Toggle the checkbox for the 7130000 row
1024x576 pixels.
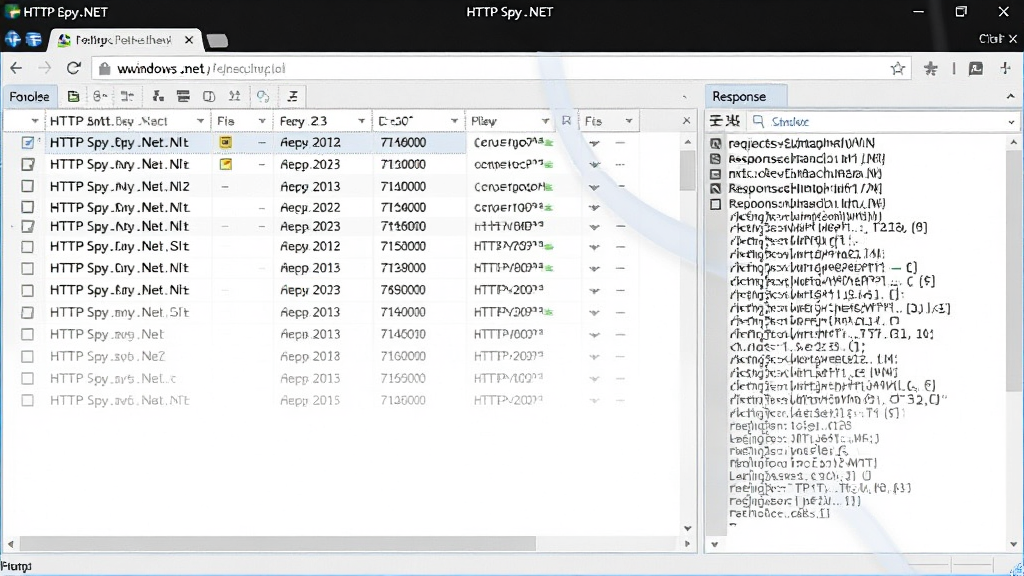pos(27,164)
